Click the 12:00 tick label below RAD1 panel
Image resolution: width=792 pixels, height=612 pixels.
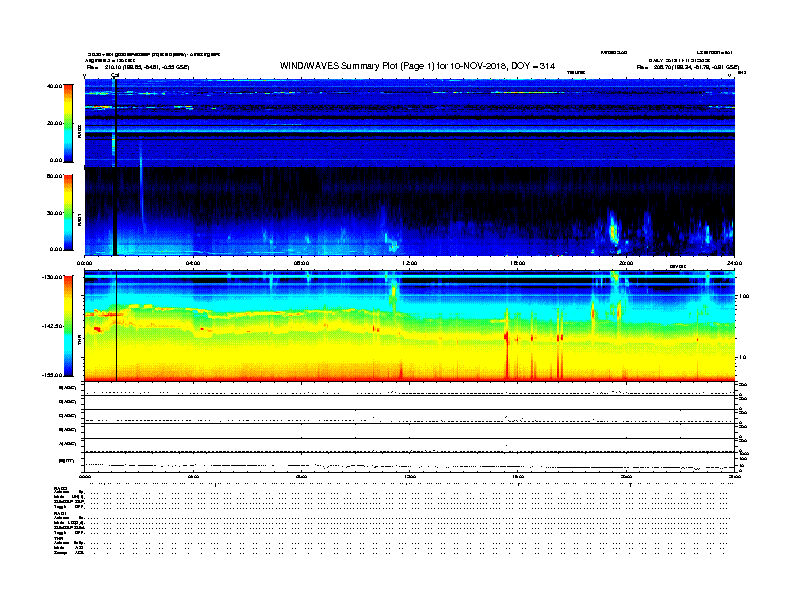pos(410,263)
